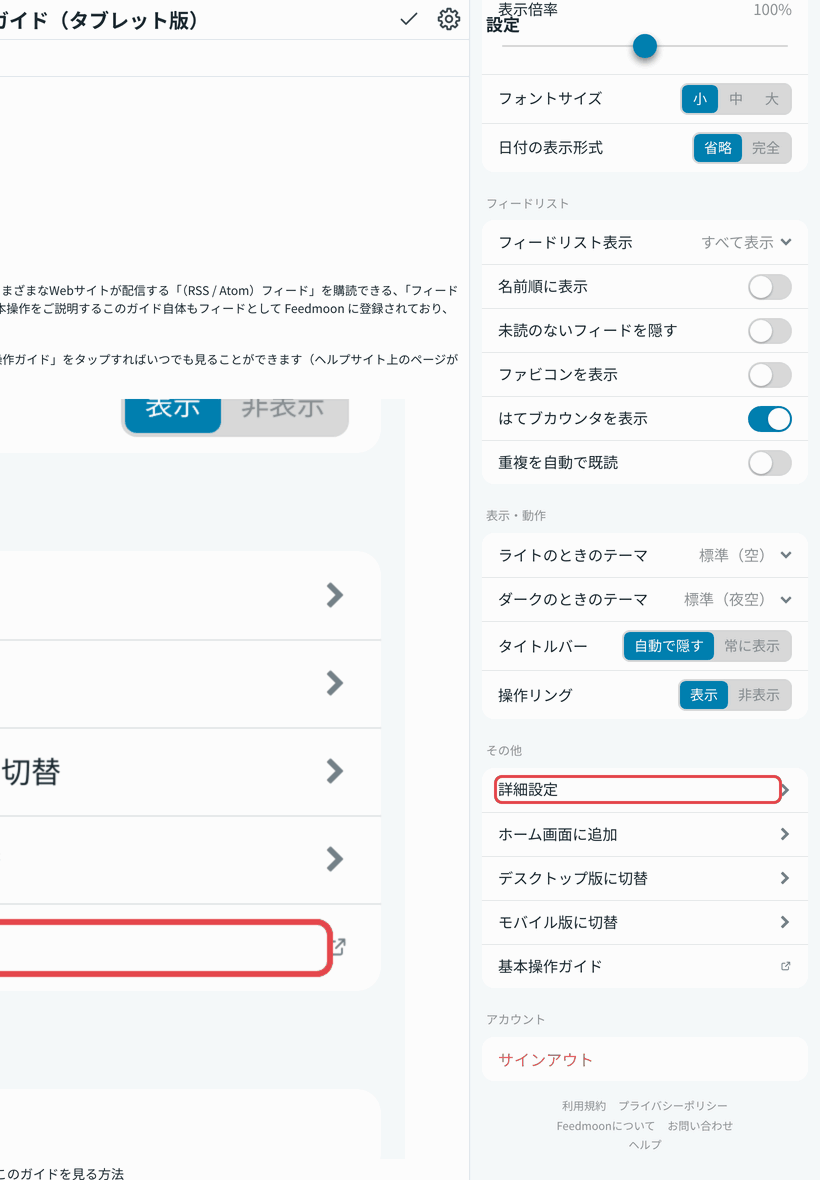This screenshot has width=820, height=1180.
Task: Select モバイル版に切替 menu row
Action: click(x=645, y=922)
